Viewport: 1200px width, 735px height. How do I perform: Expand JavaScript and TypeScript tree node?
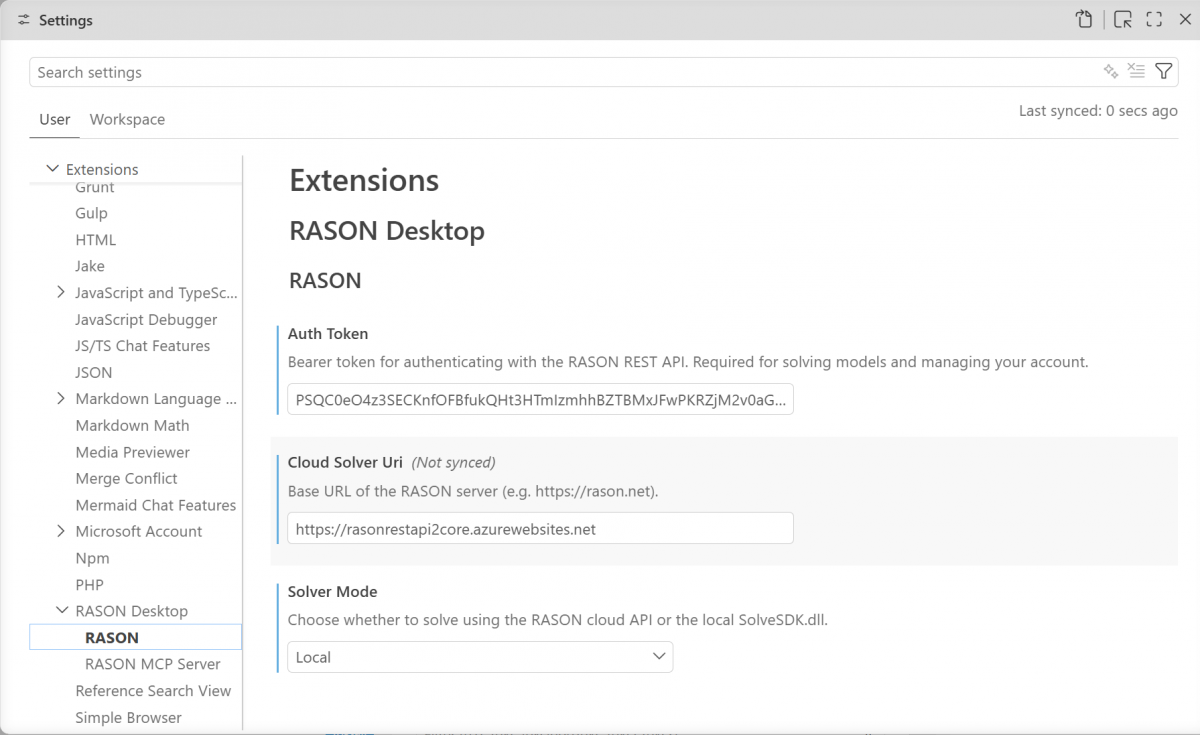62,293
